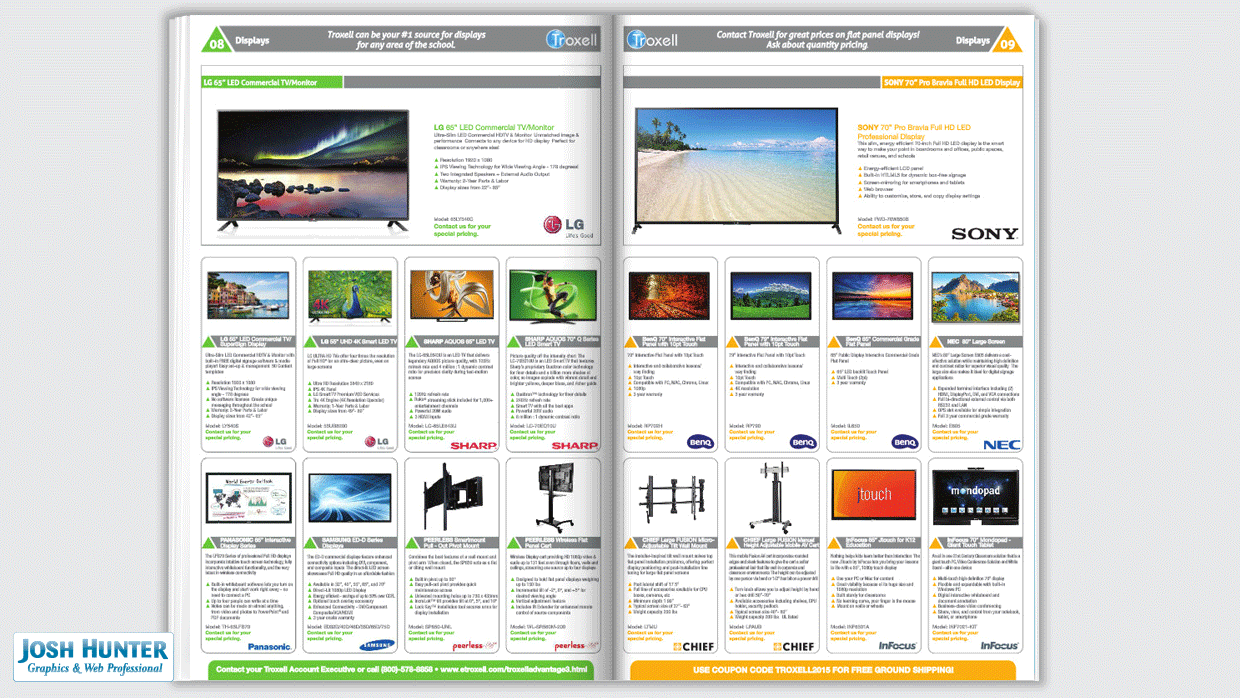Click the orange SONY 70" Pro Bravia header bar

coord(952,83)
